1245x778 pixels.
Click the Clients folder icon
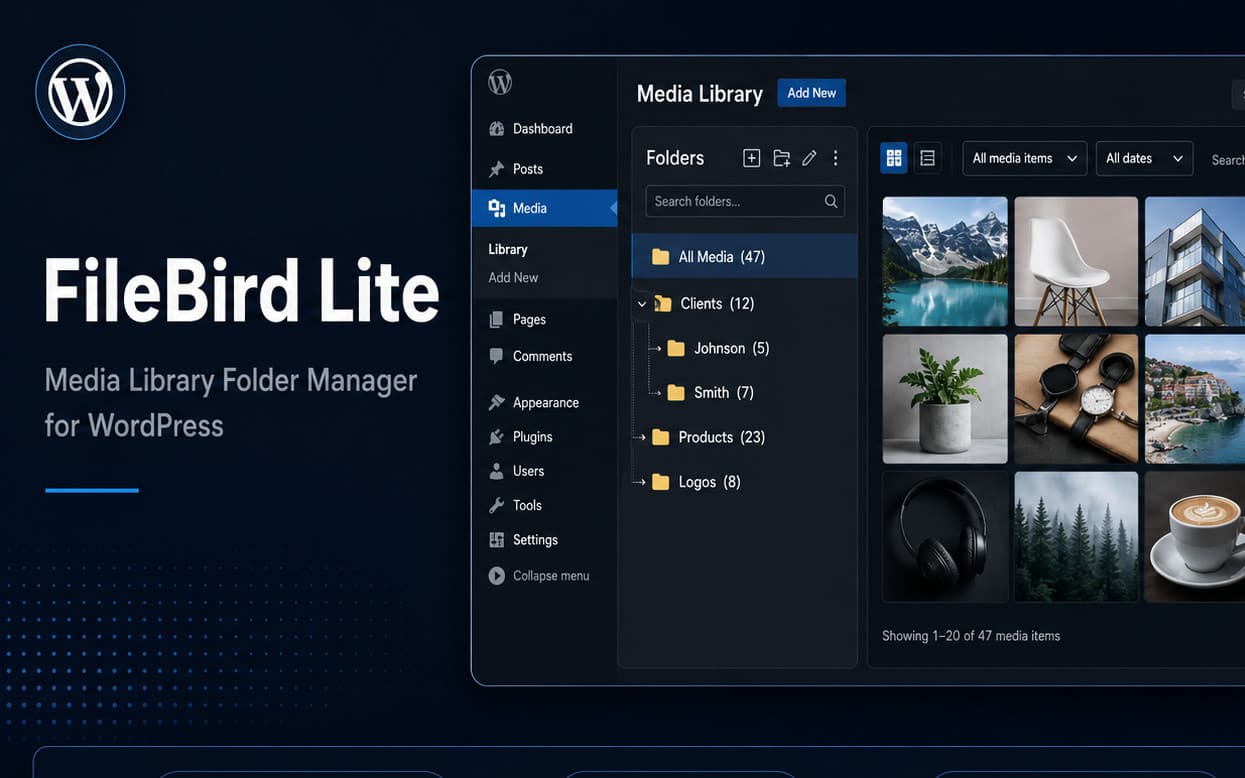pyautogui.click(x=663, y=303)
